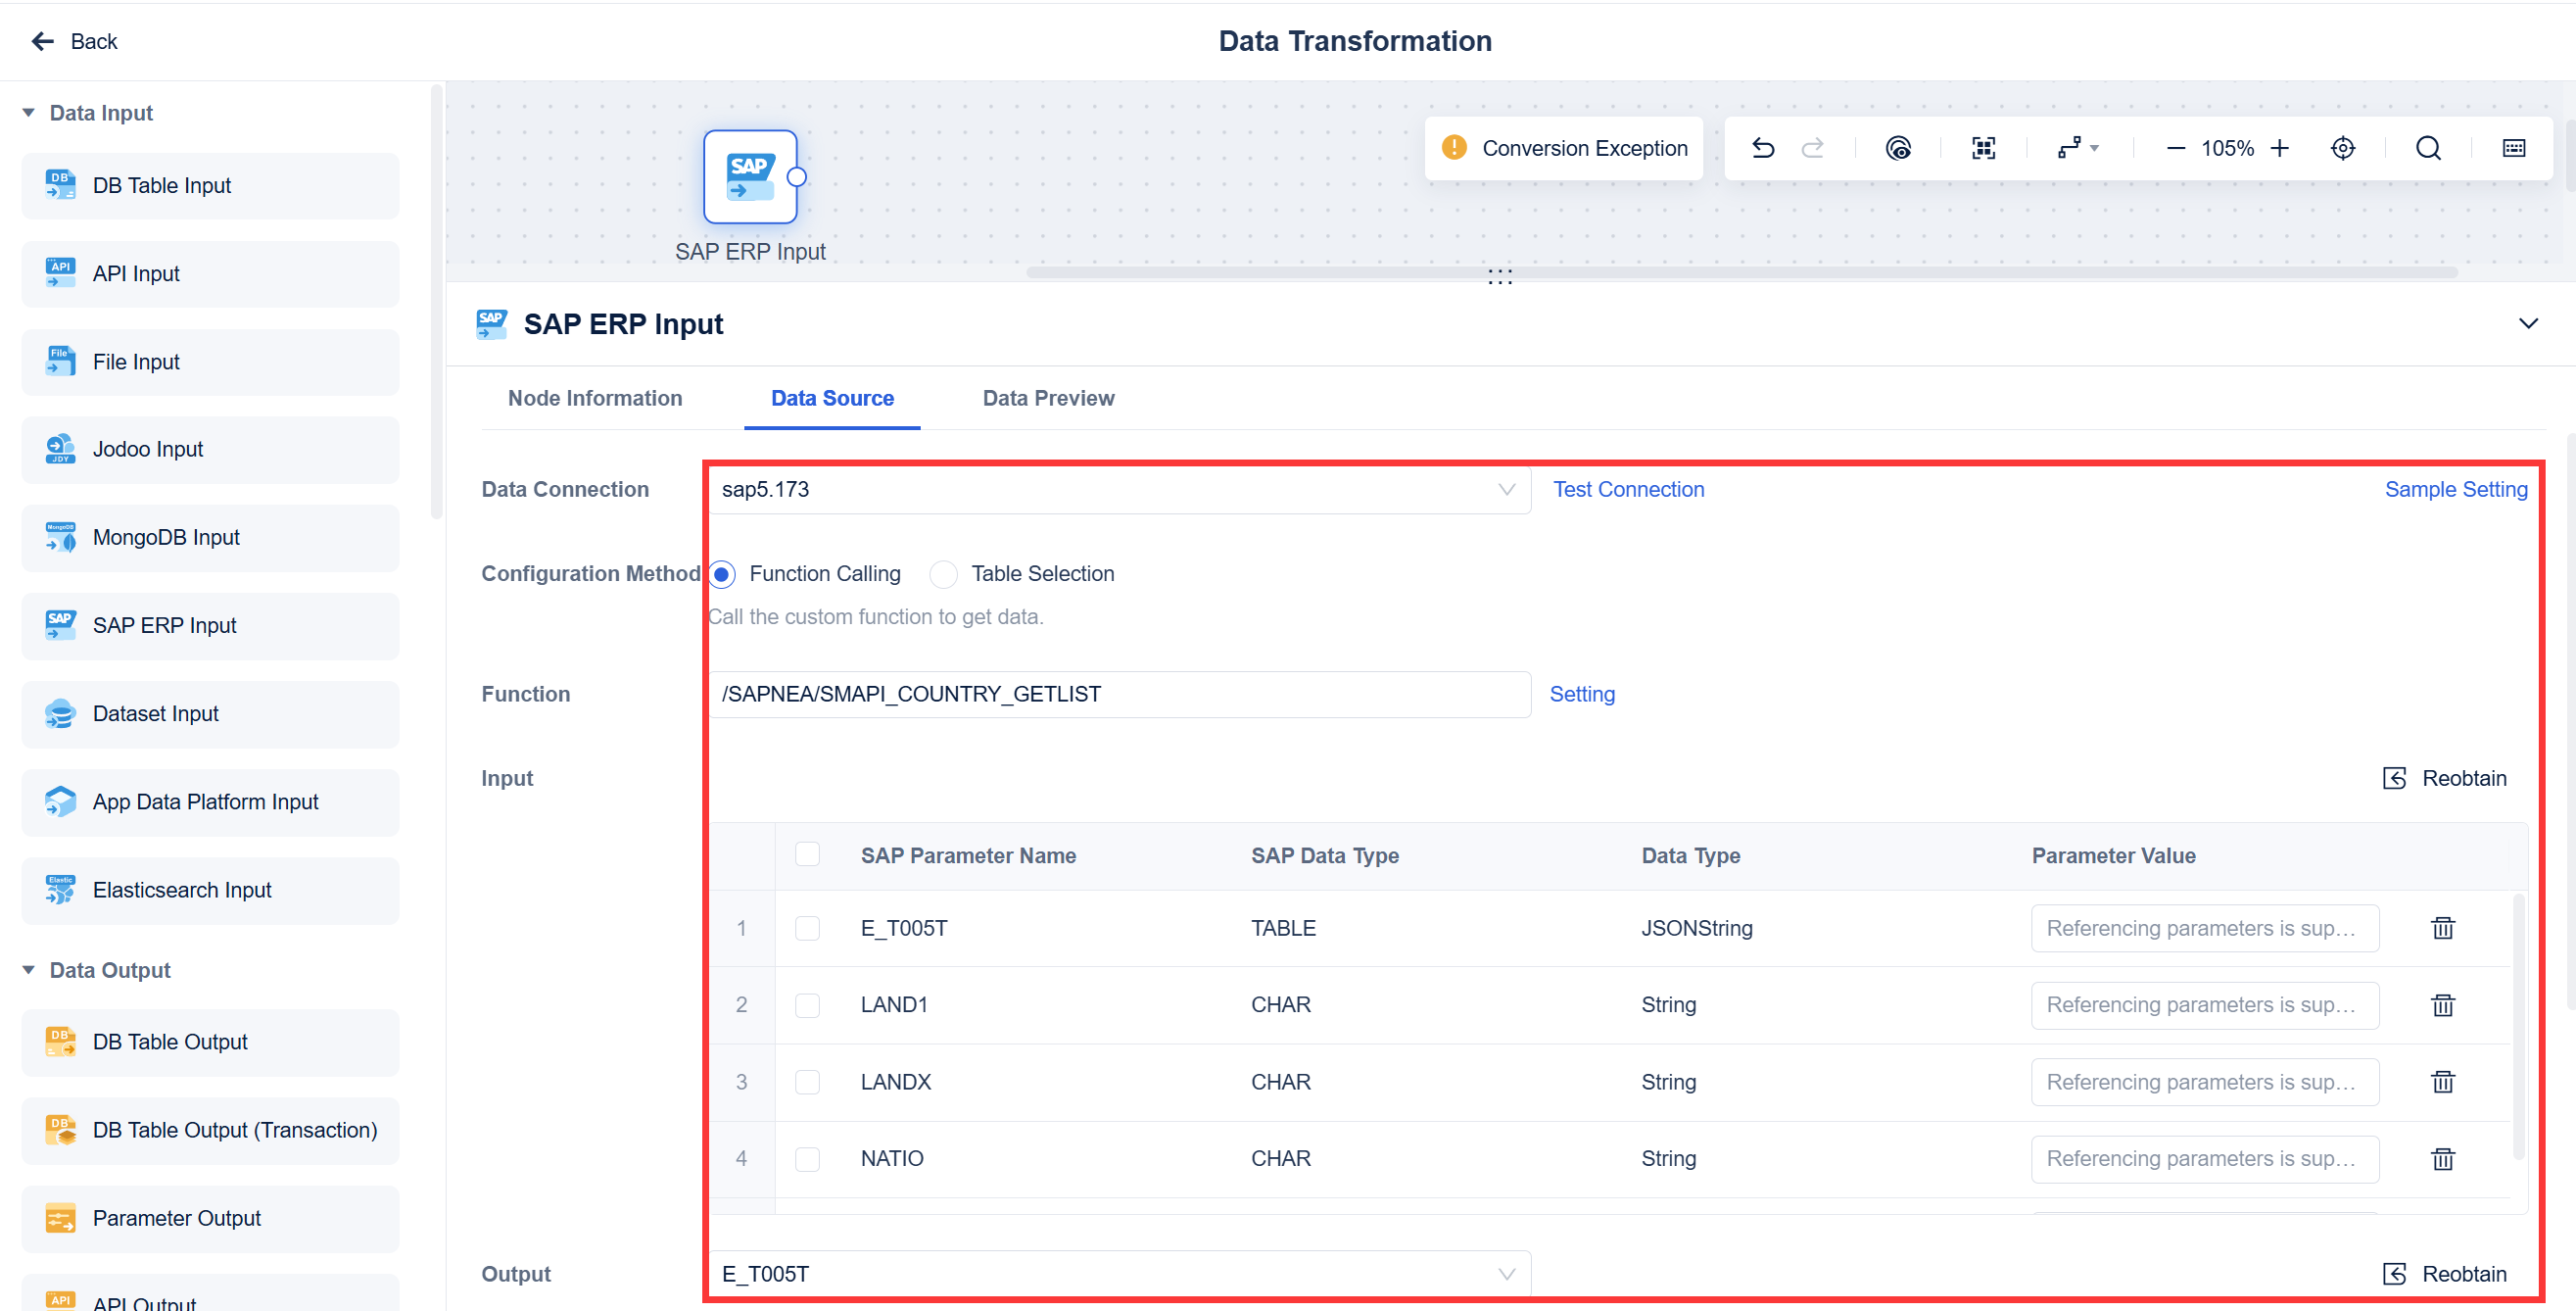Viewport: 2576px width, 1311px height.
Task: Delete the LAND1 parameter row
Action: coord(2442,1005)
